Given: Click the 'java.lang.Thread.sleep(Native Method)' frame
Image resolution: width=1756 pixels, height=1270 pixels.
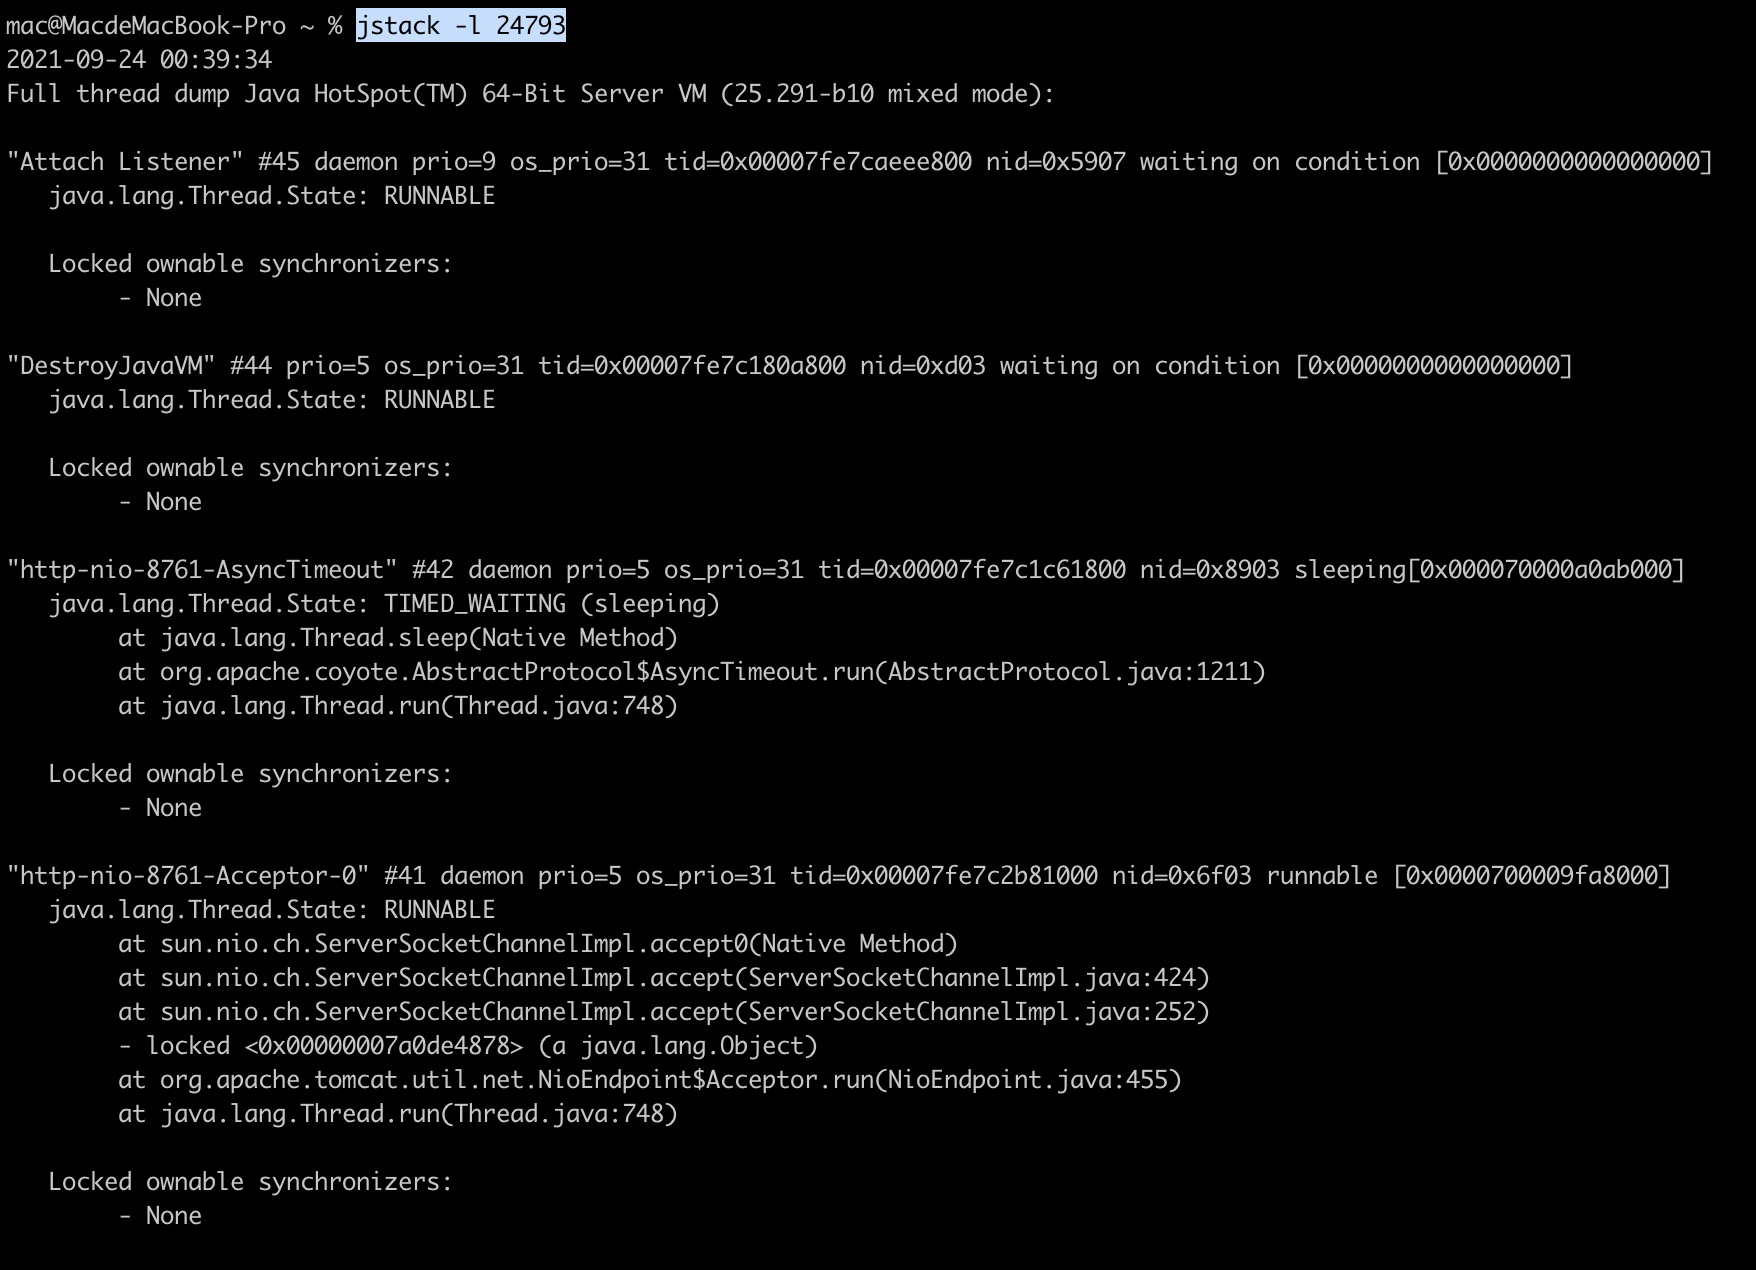Looking at the screenshot, I should click(398, 637).
